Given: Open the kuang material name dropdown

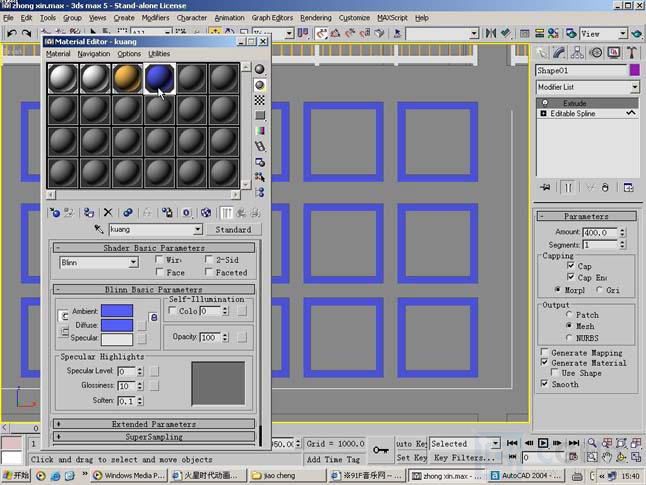Looking at the screenshot, I should 198,229.
